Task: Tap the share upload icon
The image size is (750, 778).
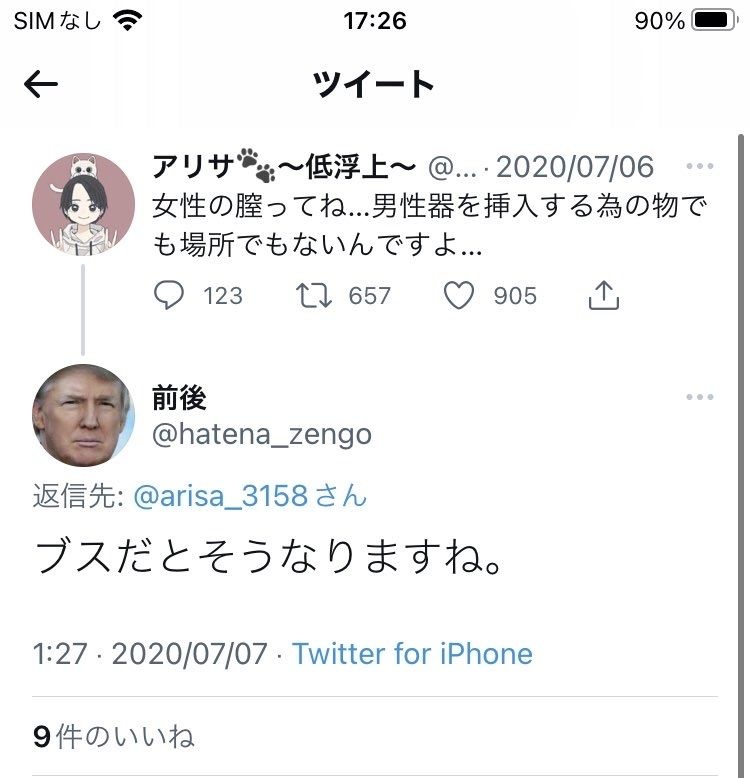Action: pyautogui.click(x=604, y=295)
